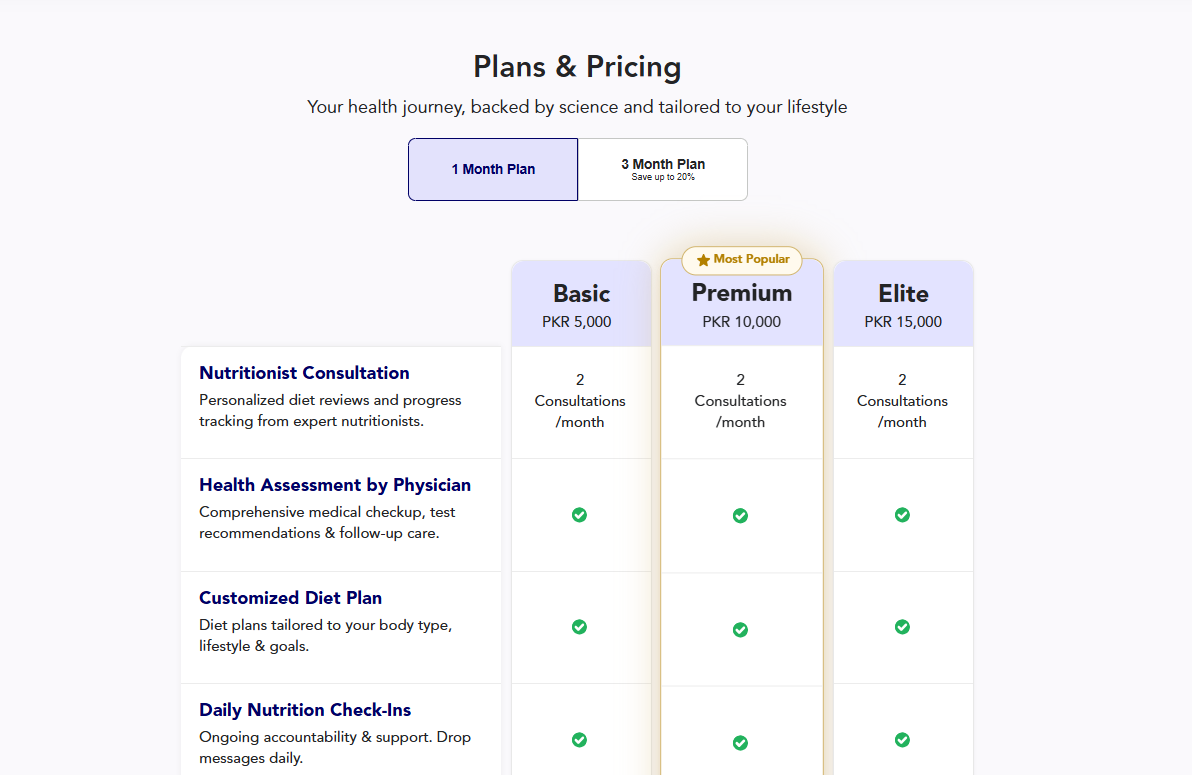Click Elite plan Health Assessment checkmark icon
The image size is (1192, 775).
(902, 515)
